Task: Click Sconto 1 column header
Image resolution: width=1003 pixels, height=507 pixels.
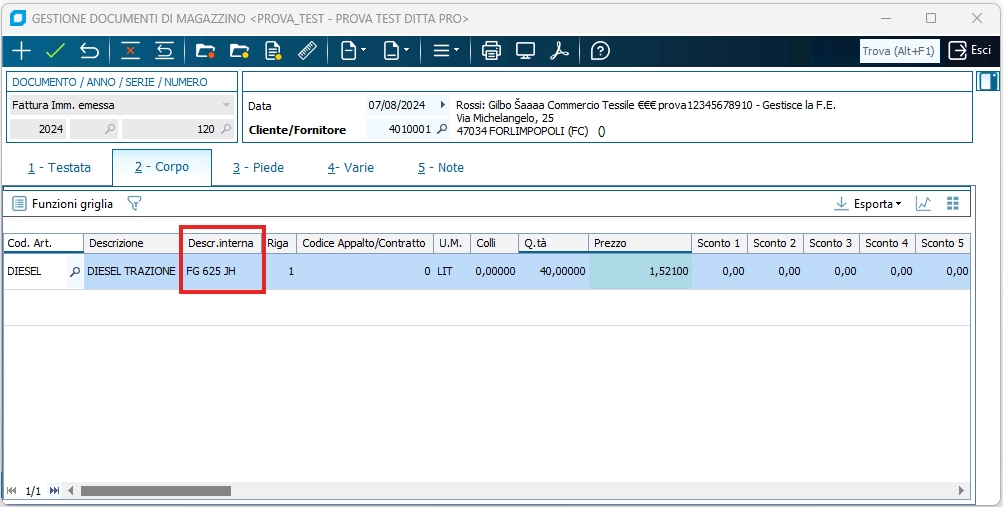Action: 719,243
